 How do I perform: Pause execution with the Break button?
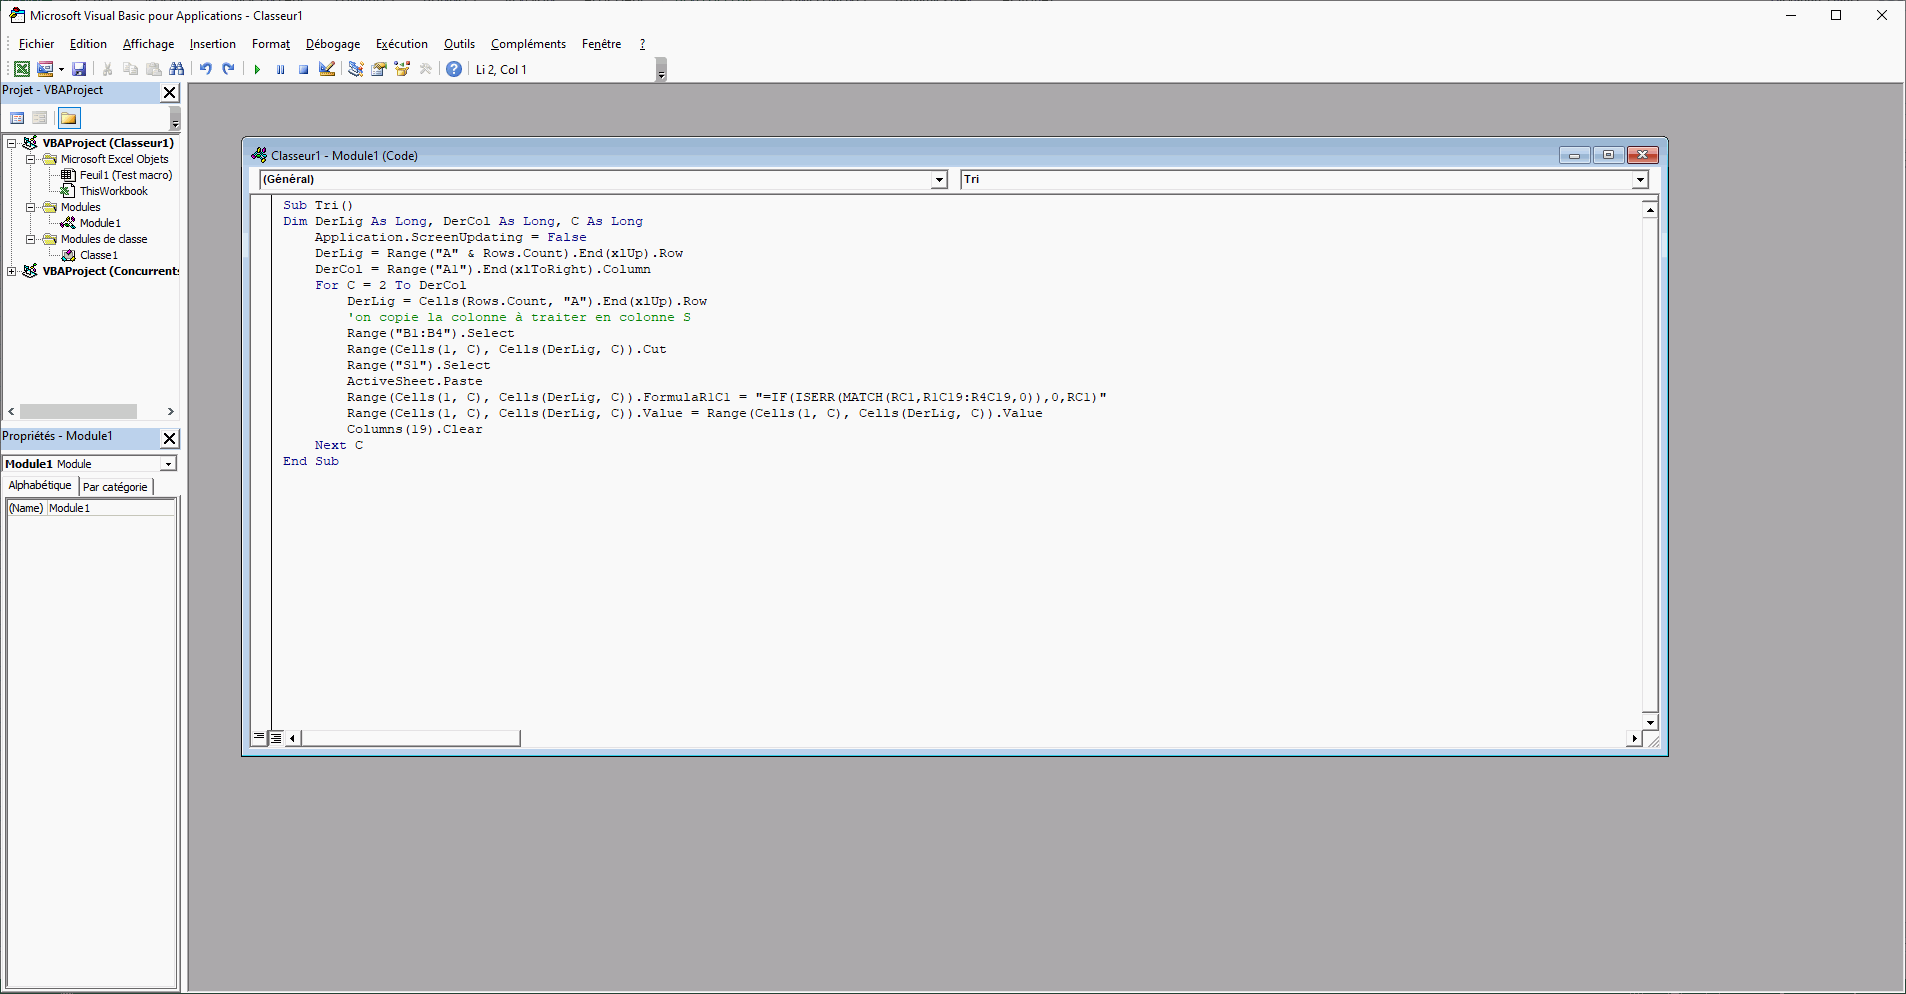coord(280,69)
